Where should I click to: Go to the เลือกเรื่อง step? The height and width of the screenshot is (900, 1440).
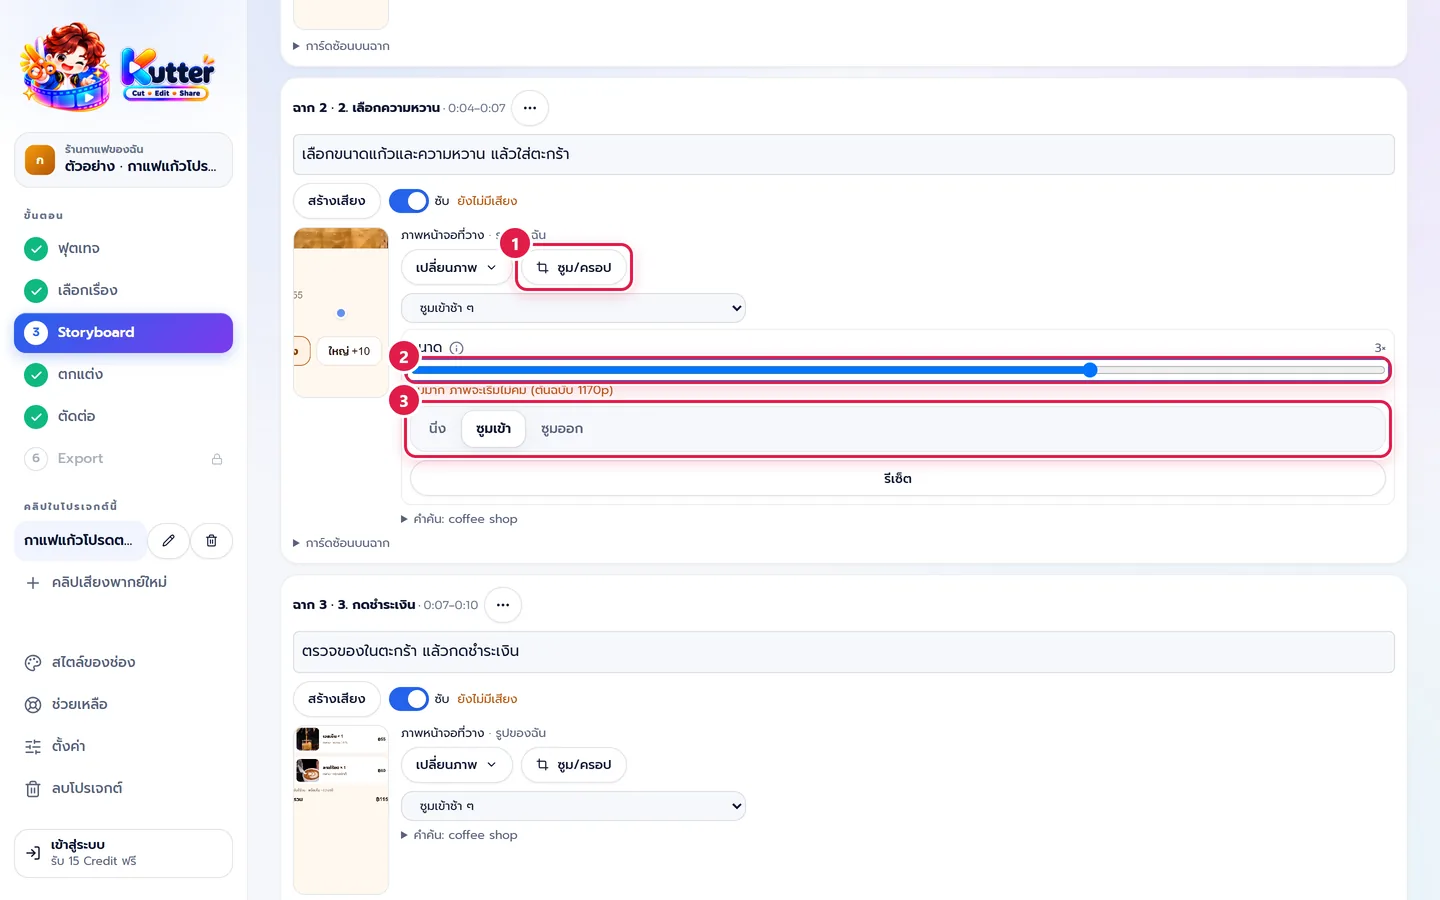(123, 290)
